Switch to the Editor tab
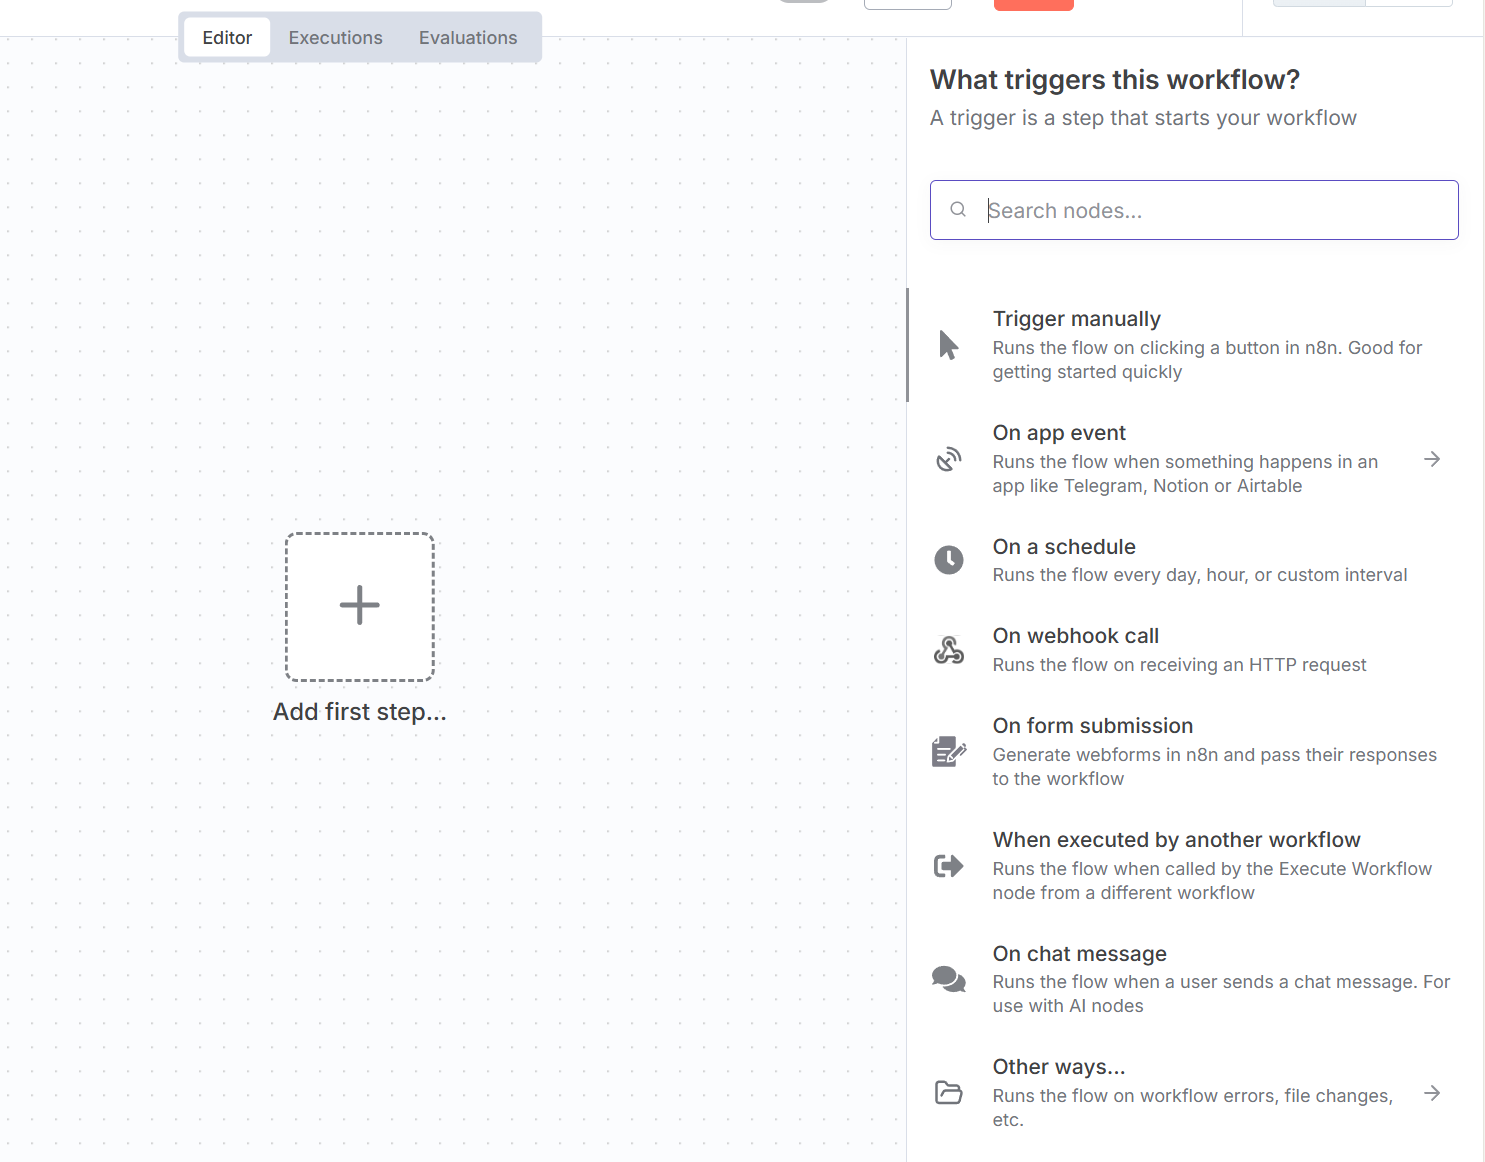The image size is (1485, 1162). tap(227, 38)
